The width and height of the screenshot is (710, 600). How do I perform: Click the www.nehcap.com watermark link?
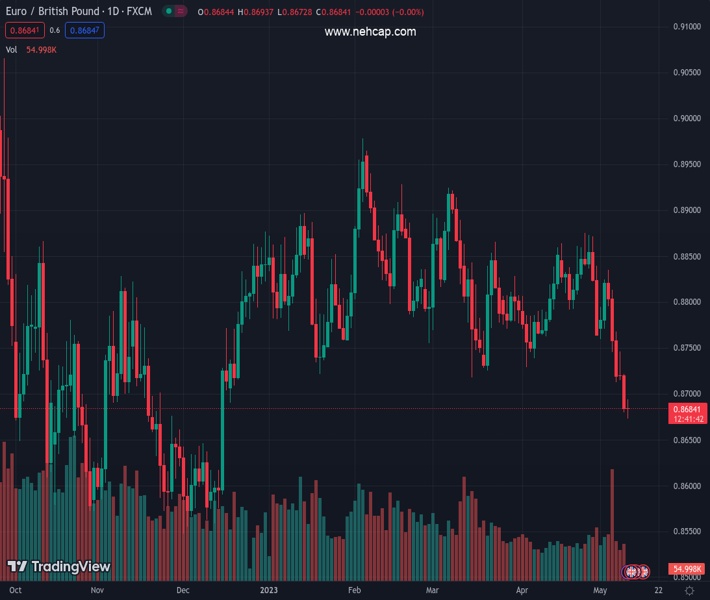click(x=370, y=32)
